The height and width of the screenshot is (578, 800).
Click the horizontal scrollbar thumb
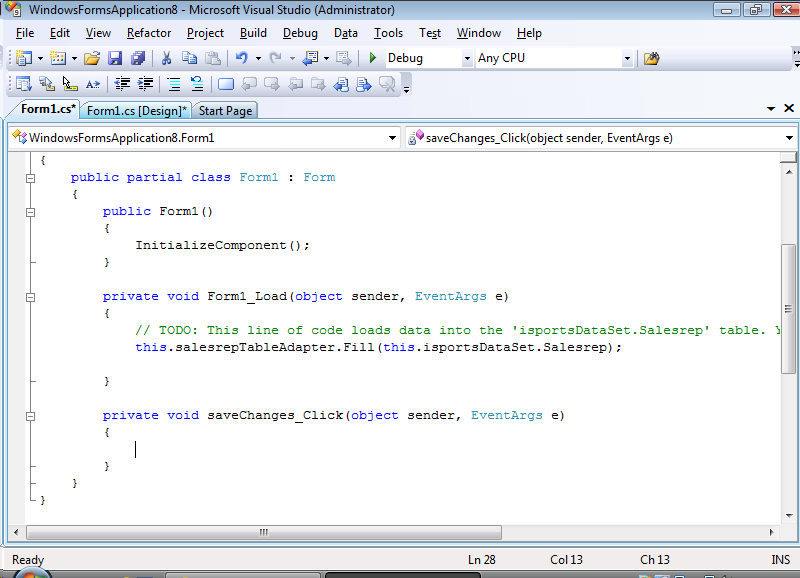click(264, 532)
